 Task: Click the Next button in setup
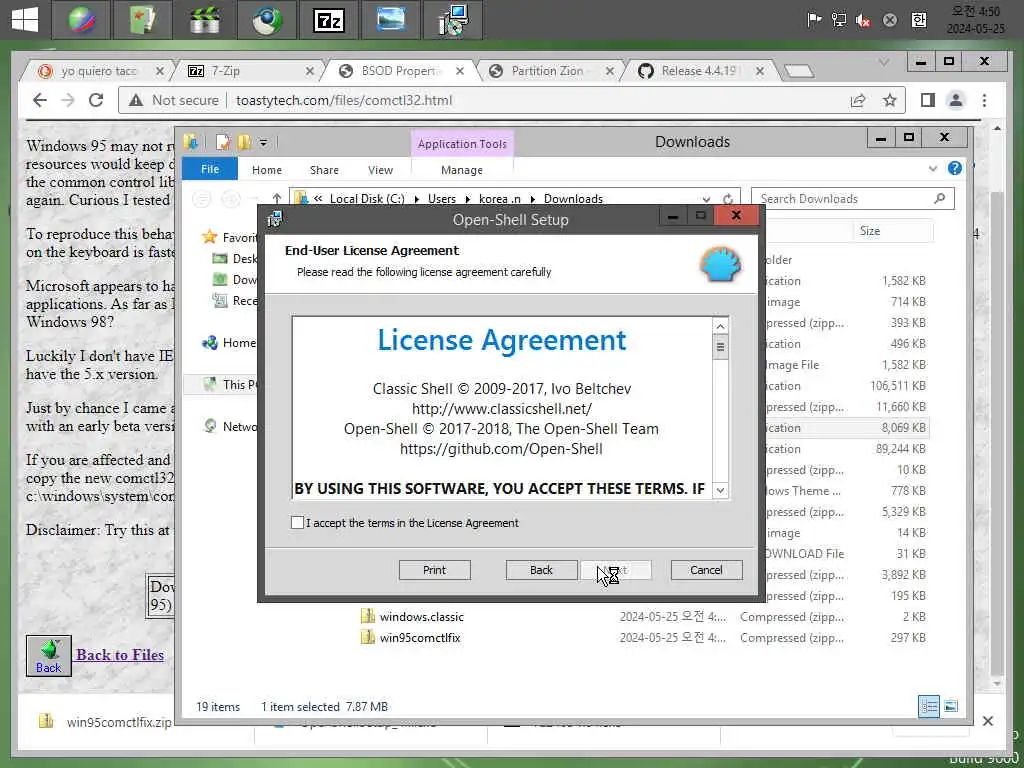(x=616, y=570)
